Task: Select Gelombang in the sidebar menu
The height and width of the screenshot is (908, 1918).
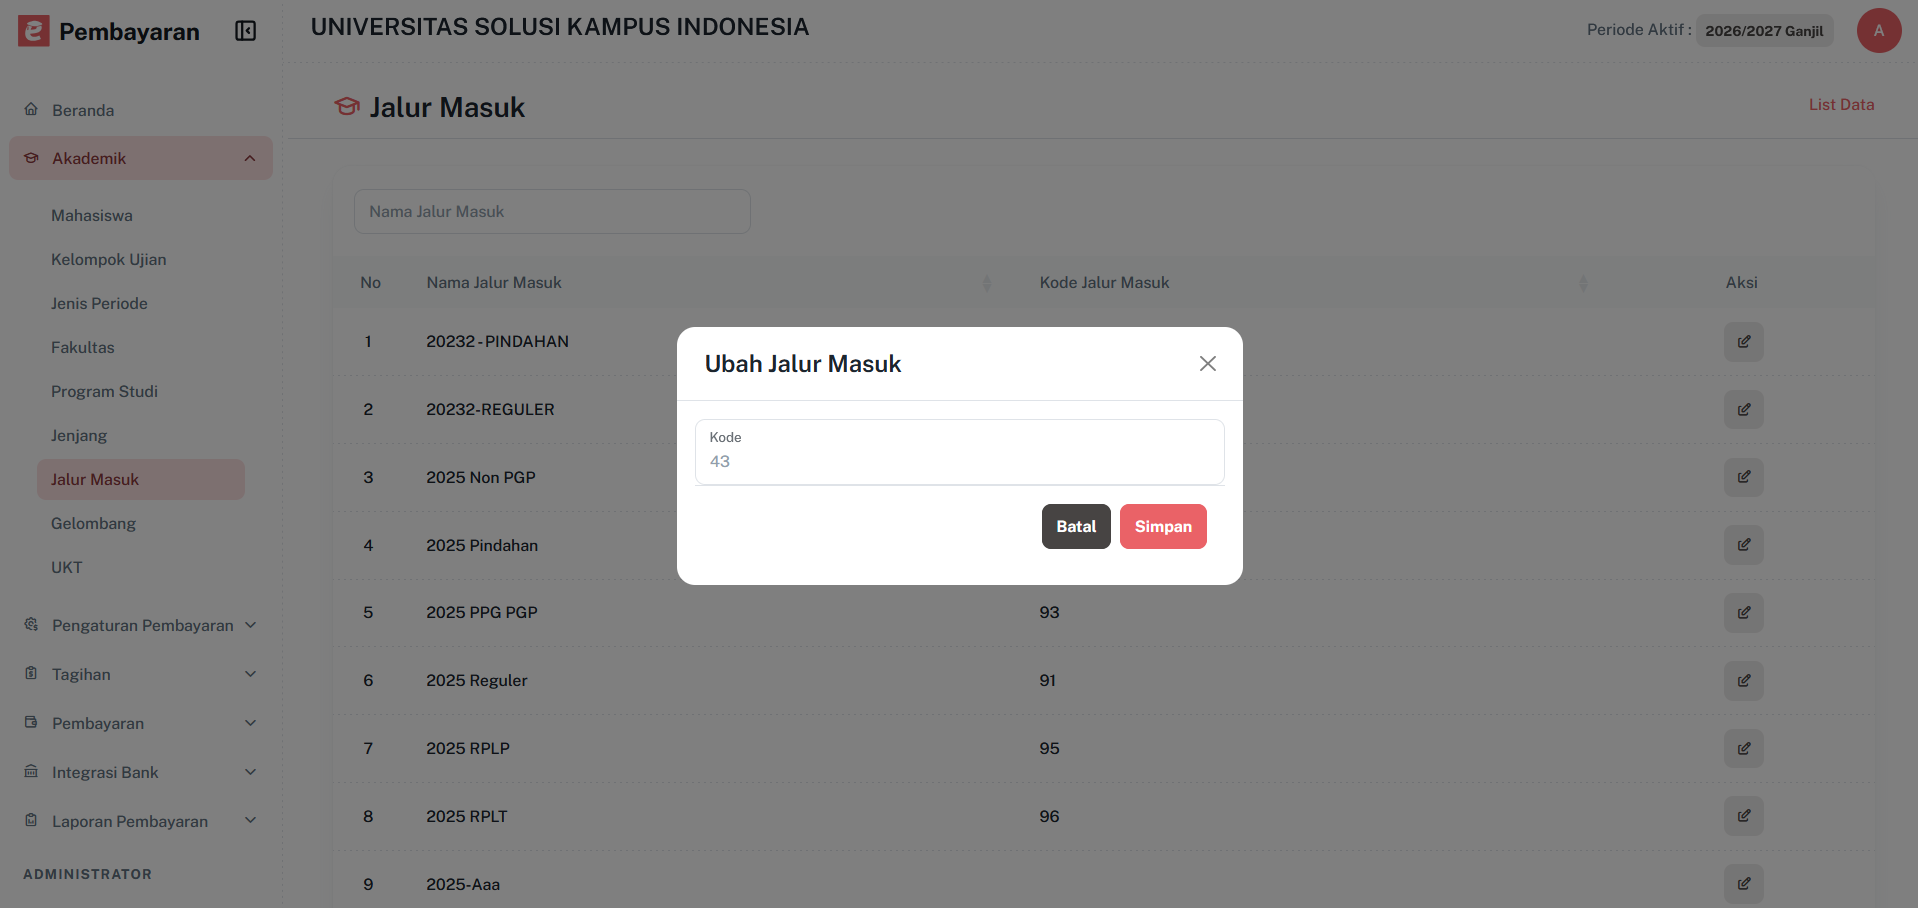Action: [94, 523]
